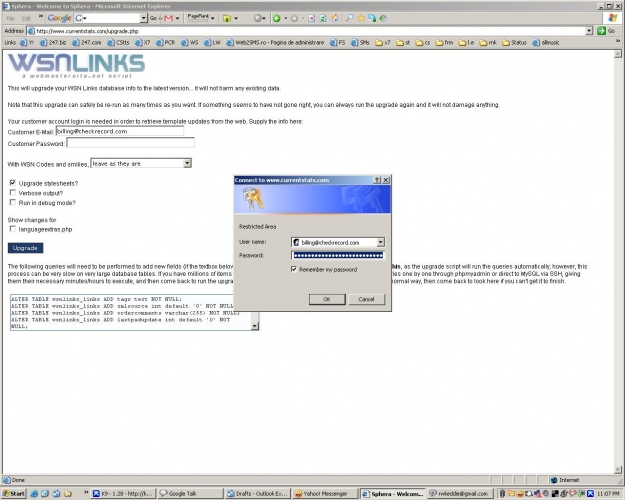Open the allmusic links bar favorite
Image resolution: width=625 pixels, height=500 pixels.
[548, 42]
